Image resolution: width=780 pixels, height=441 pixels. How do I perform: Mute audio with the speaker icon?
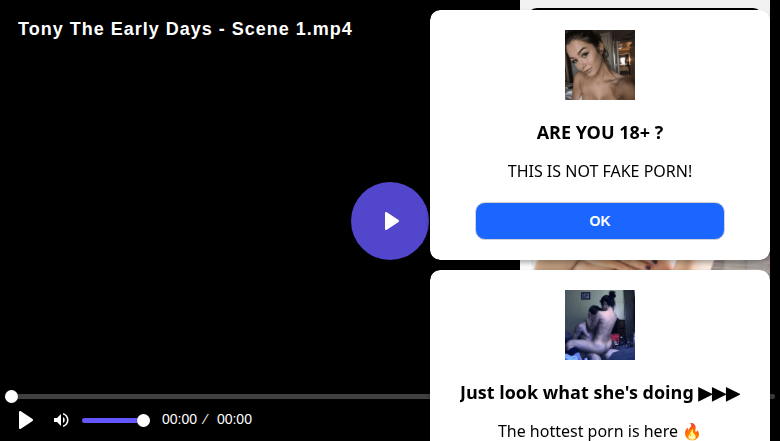pos(61,420)
